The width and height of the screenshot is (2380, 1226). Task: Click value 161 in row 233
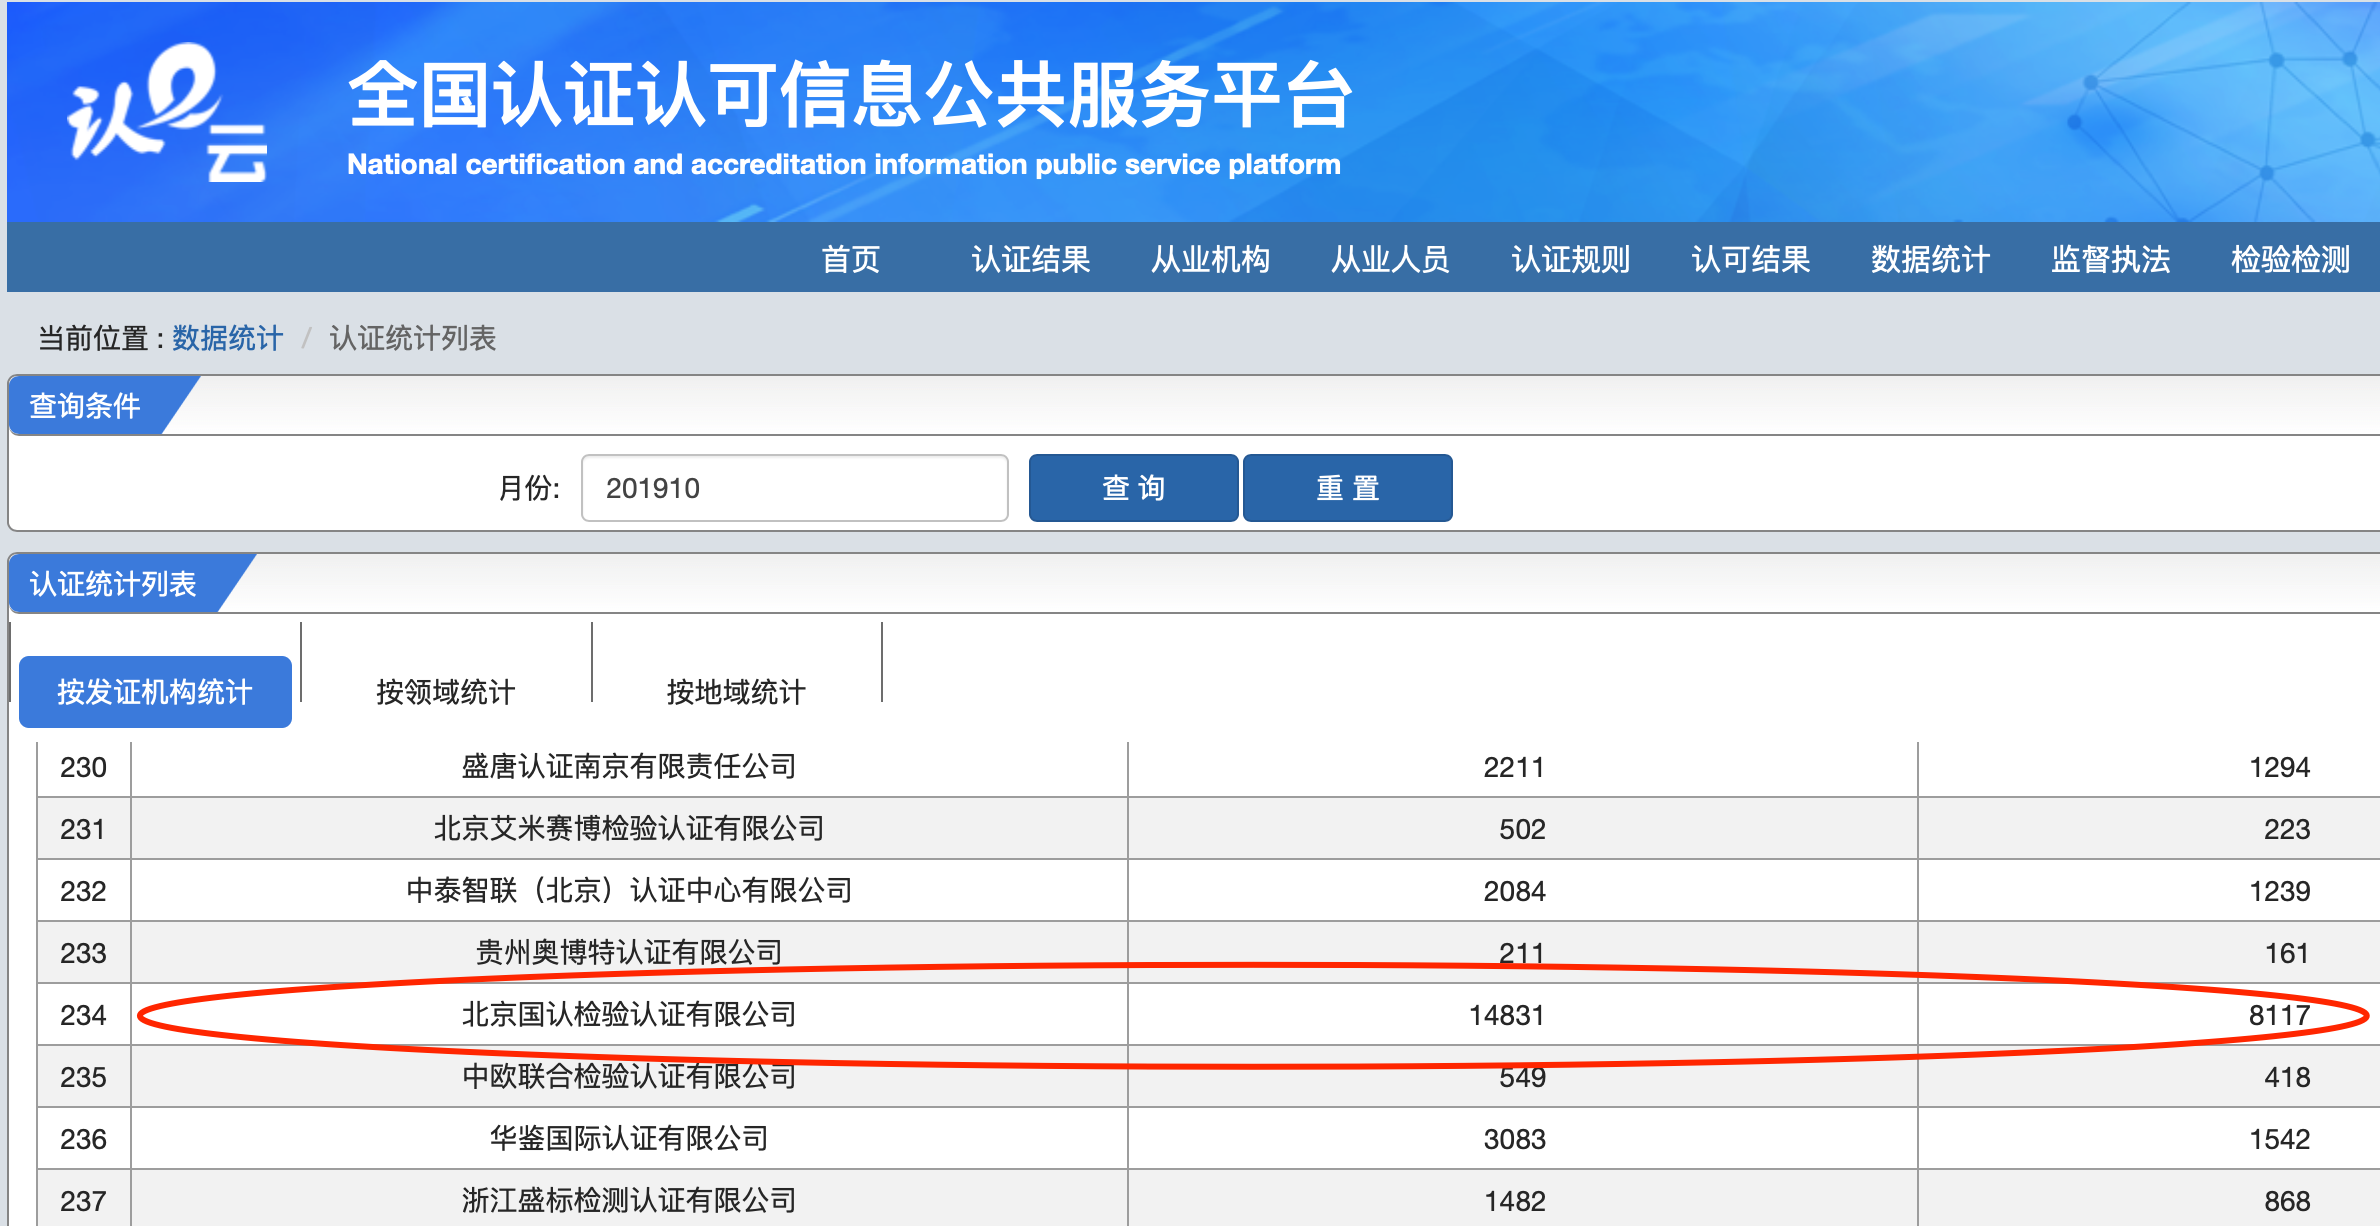(x=2287, y=954)
